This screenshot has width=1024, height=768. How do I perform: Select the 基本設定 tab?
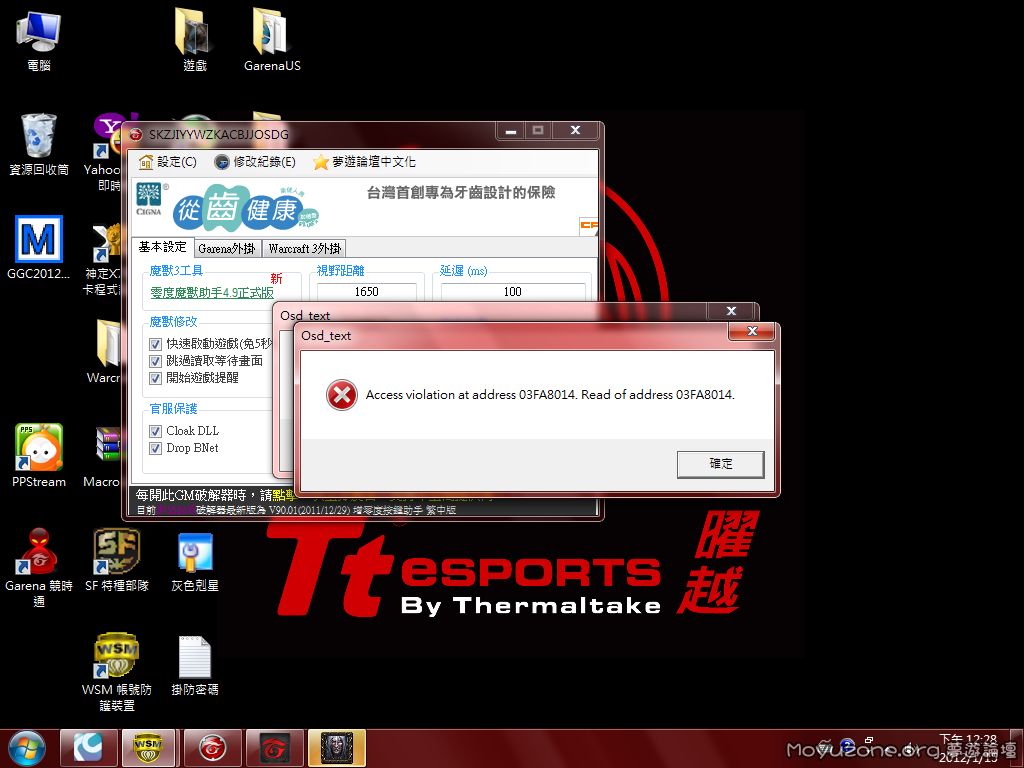click(x=163, y=247)
